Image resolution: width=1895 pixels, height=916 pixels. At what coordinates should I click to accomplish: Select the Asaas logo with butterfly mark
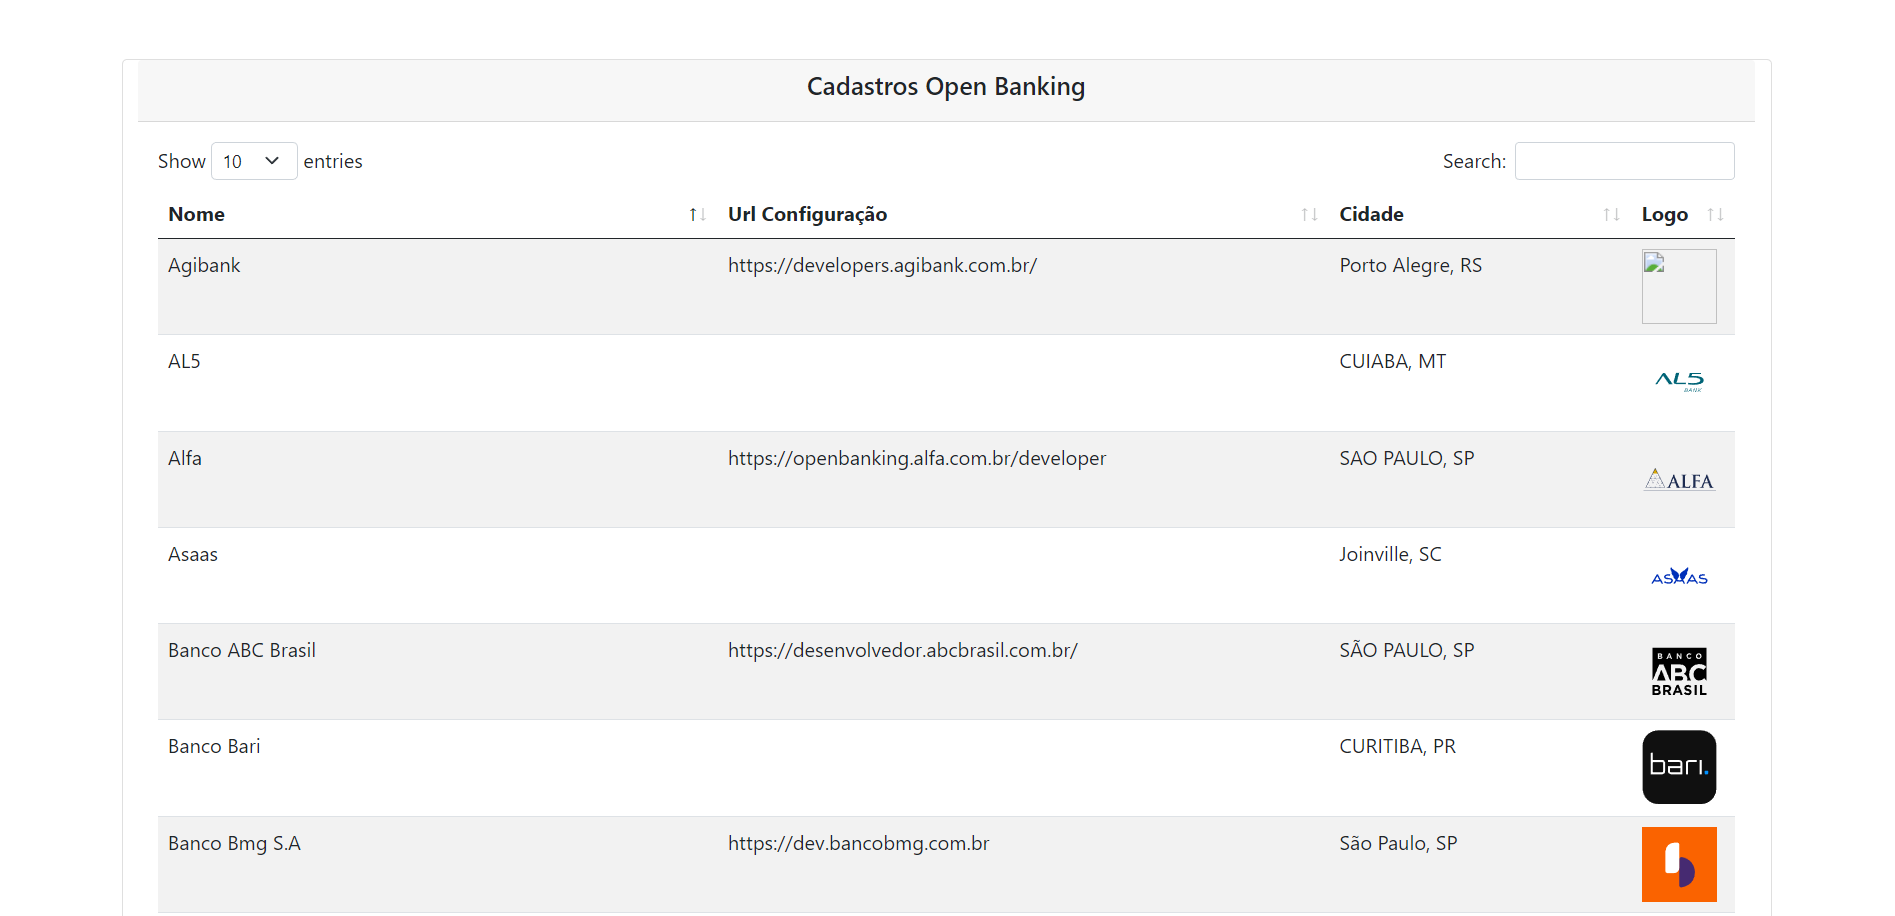pos(1678,575)
